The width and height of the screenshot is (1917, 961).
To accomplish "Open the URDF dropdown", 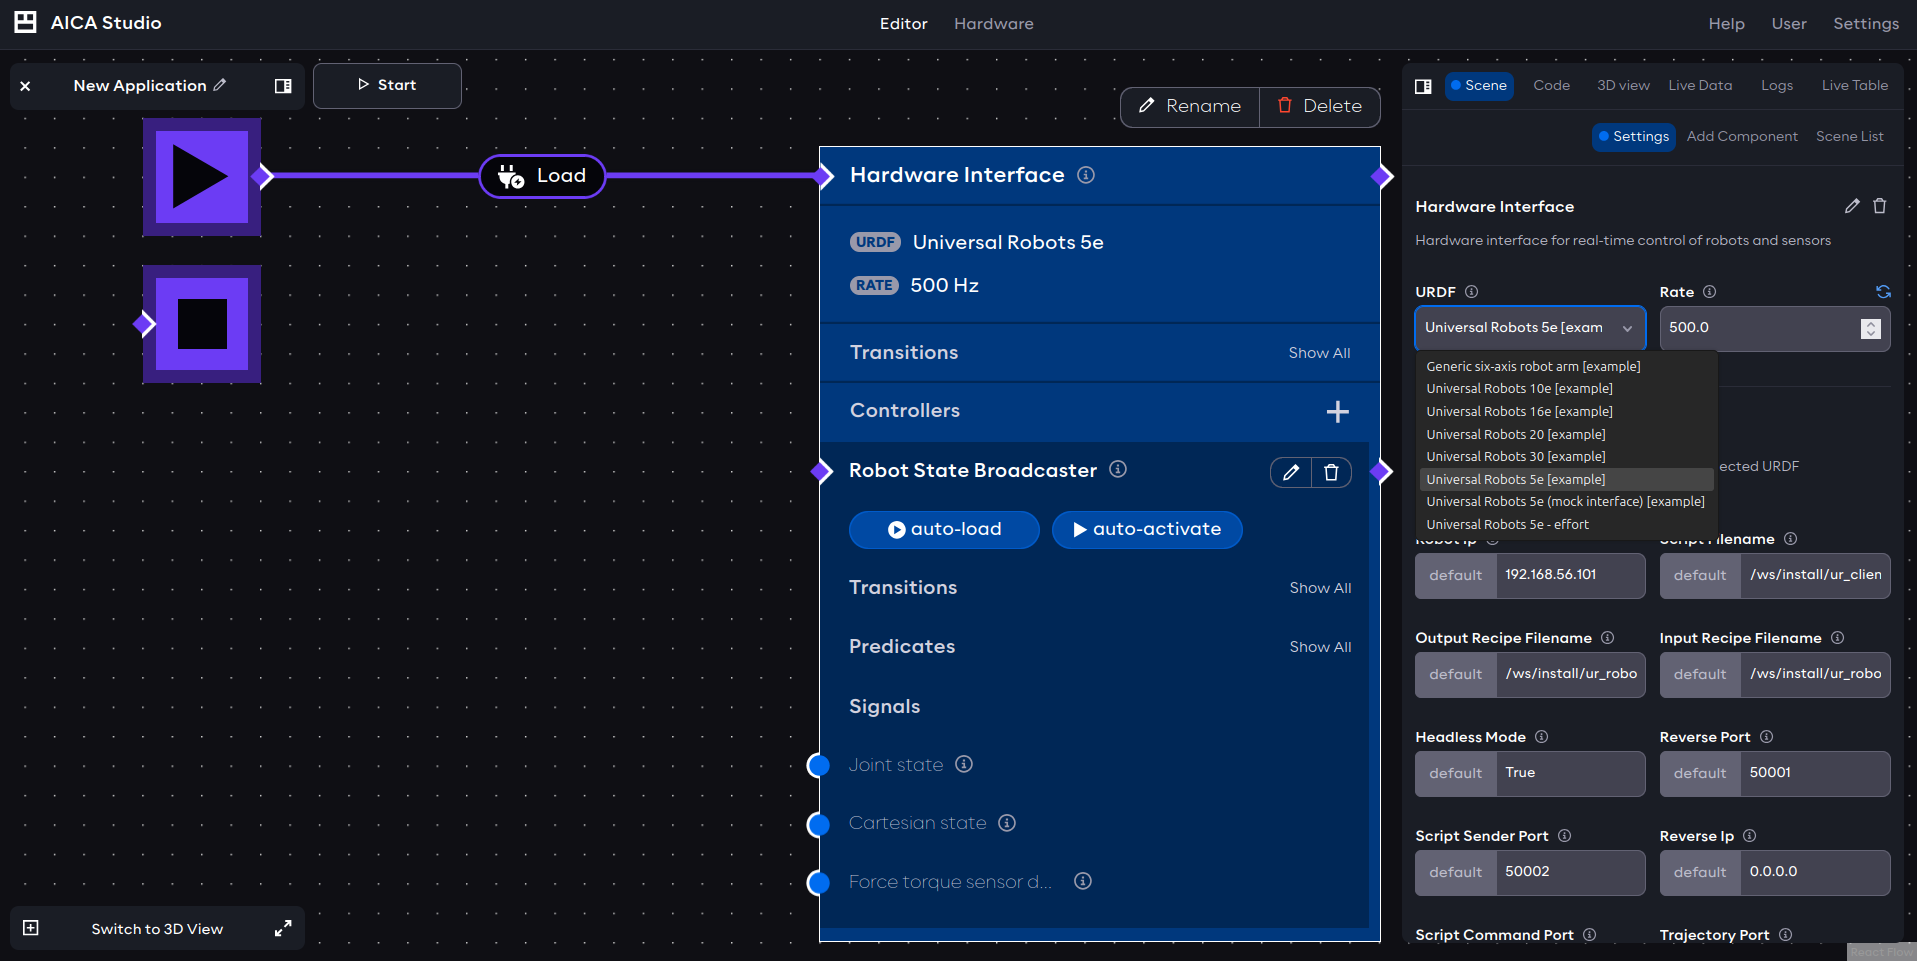I will pyautogui.click(x=1530, y=328).
